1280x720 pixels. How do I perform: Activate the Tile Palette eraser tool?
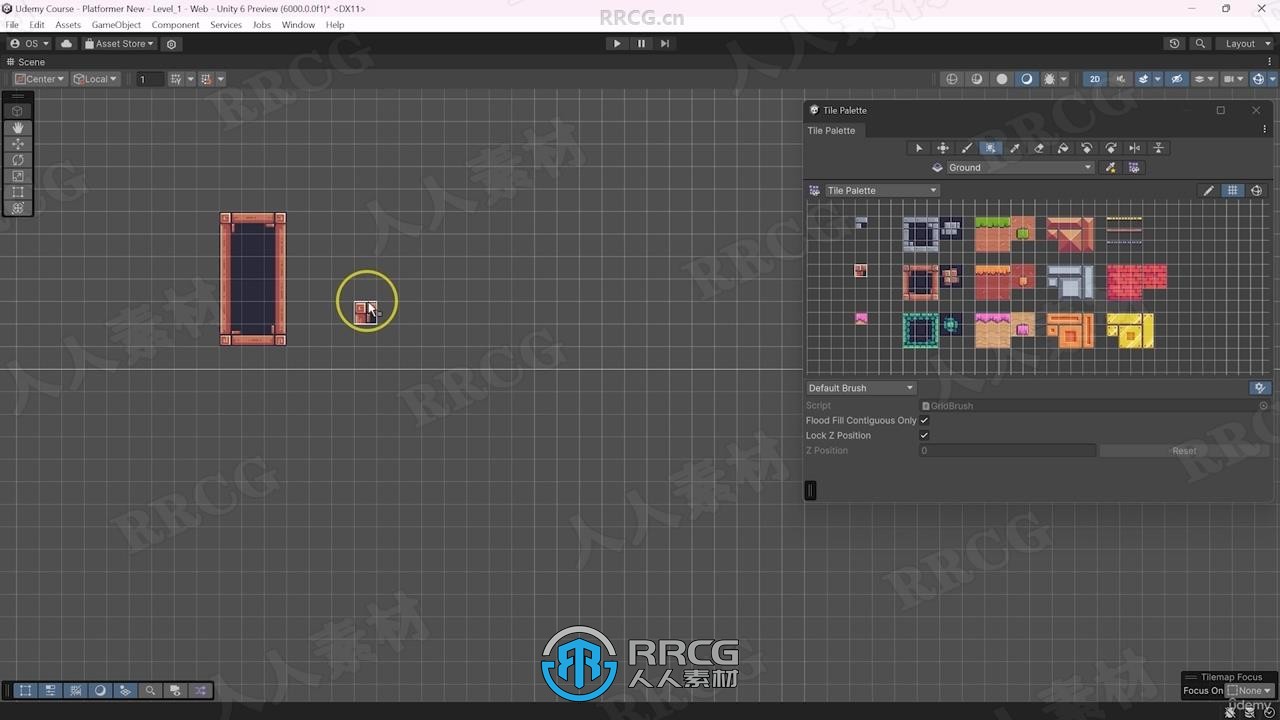pyautogui.click(x=1038, y=148)
